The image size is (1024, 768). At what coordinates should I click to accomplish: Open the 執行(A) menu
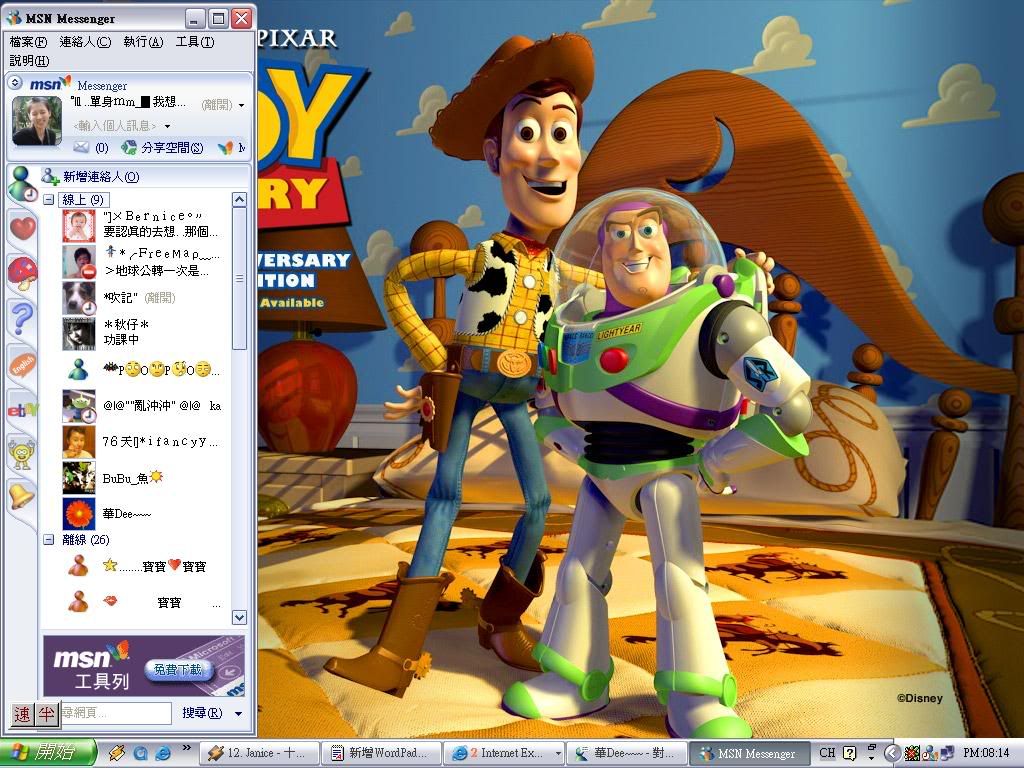tap(143, 42)
